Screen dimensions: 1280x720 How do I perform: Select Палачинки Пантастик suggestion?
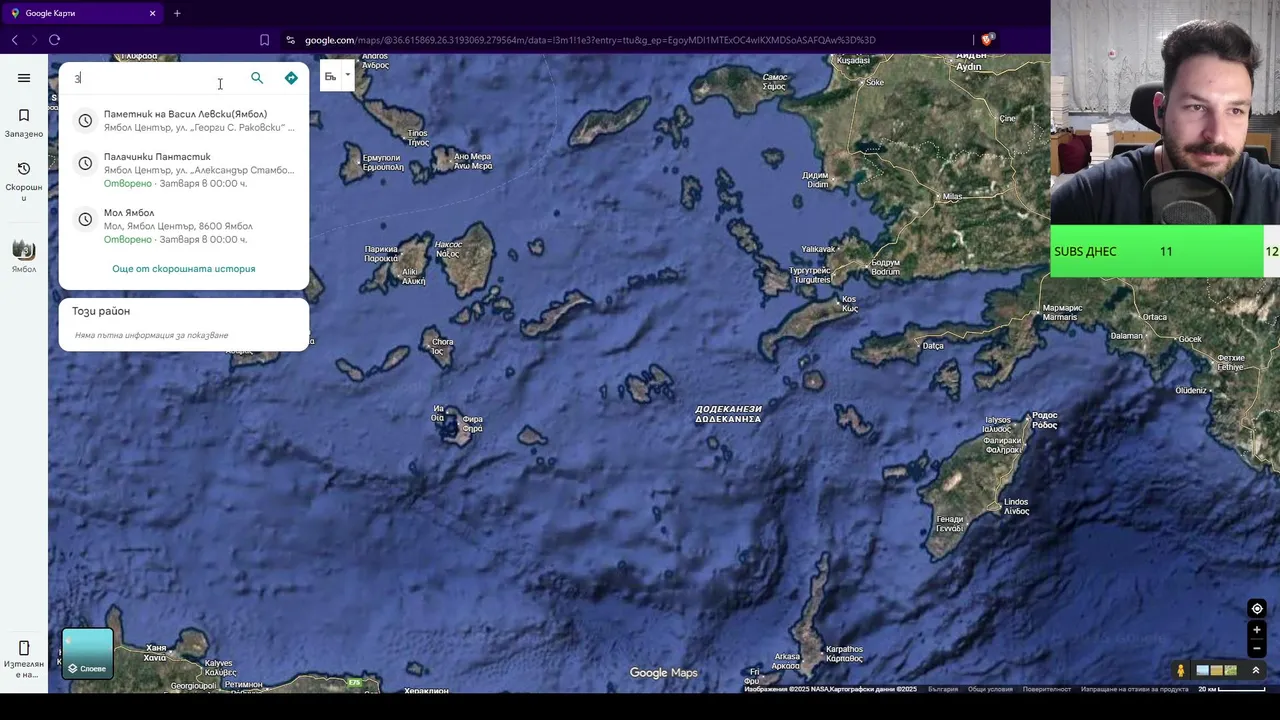pyautogui.click(x=184, y=170)
